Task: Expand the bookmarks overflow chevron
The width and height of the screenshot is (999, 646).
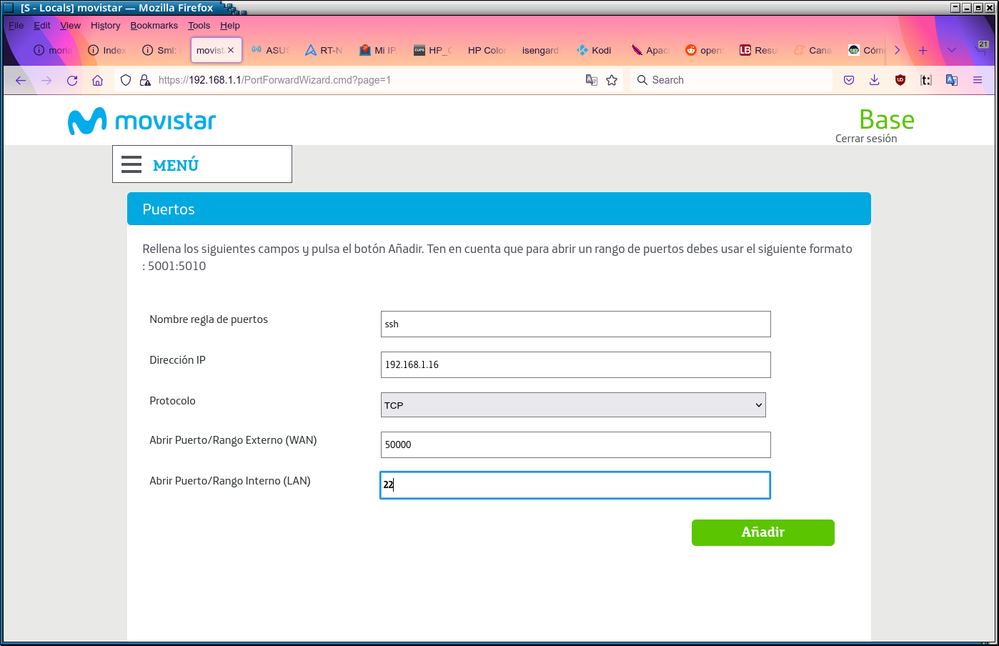Action: pyautogui.click(x=897, y=50)
